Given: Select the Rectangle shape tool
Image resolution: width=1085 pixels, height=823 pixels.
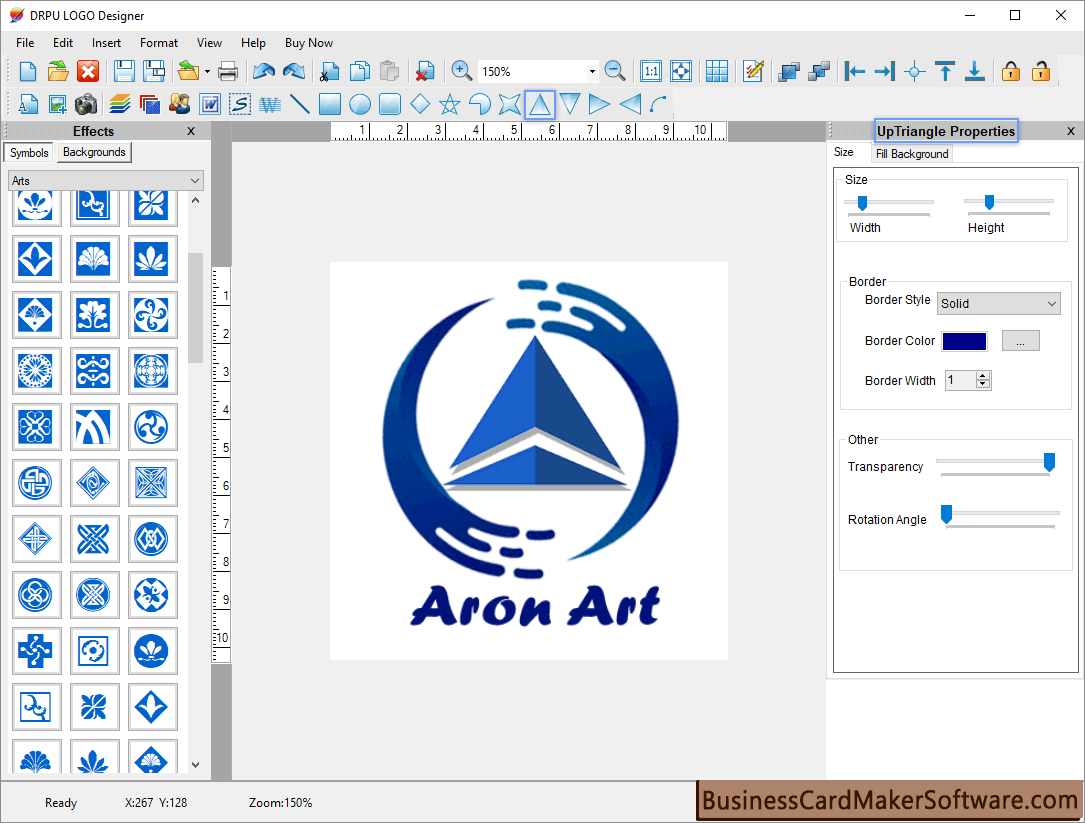Looking at the screenshot, I should (329, 105).
